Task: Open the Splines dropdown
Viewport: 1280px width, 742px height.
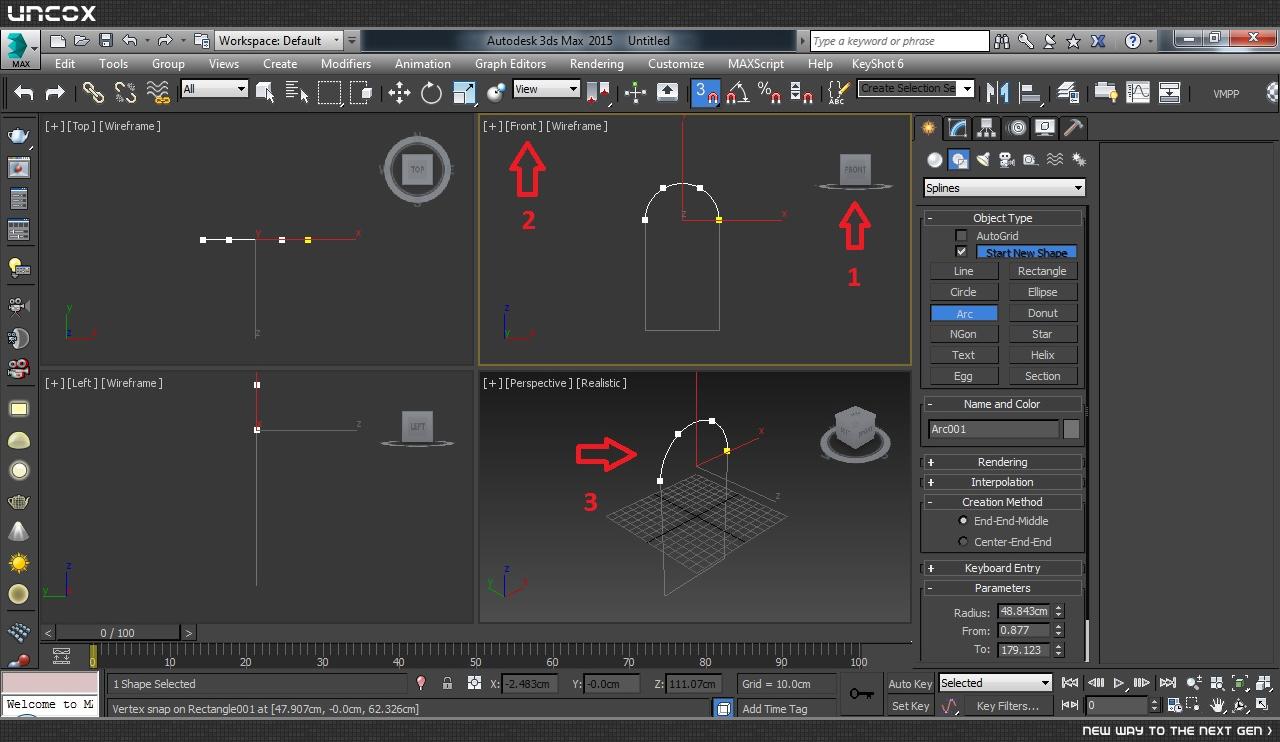Action: coord(1004,188)
